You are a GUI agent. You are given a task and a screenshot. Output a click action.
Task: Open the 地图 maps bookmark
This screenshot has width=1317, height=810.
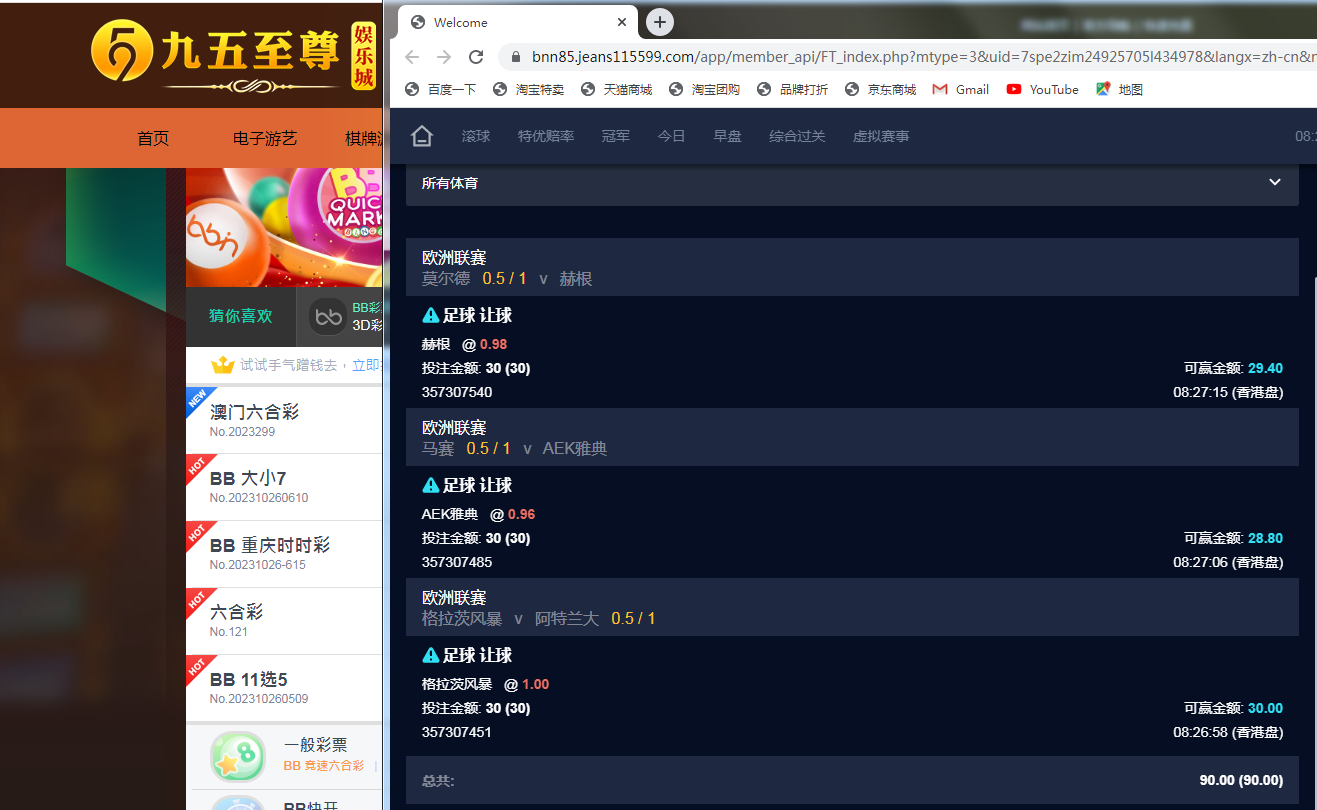[x=1119, y=89]
